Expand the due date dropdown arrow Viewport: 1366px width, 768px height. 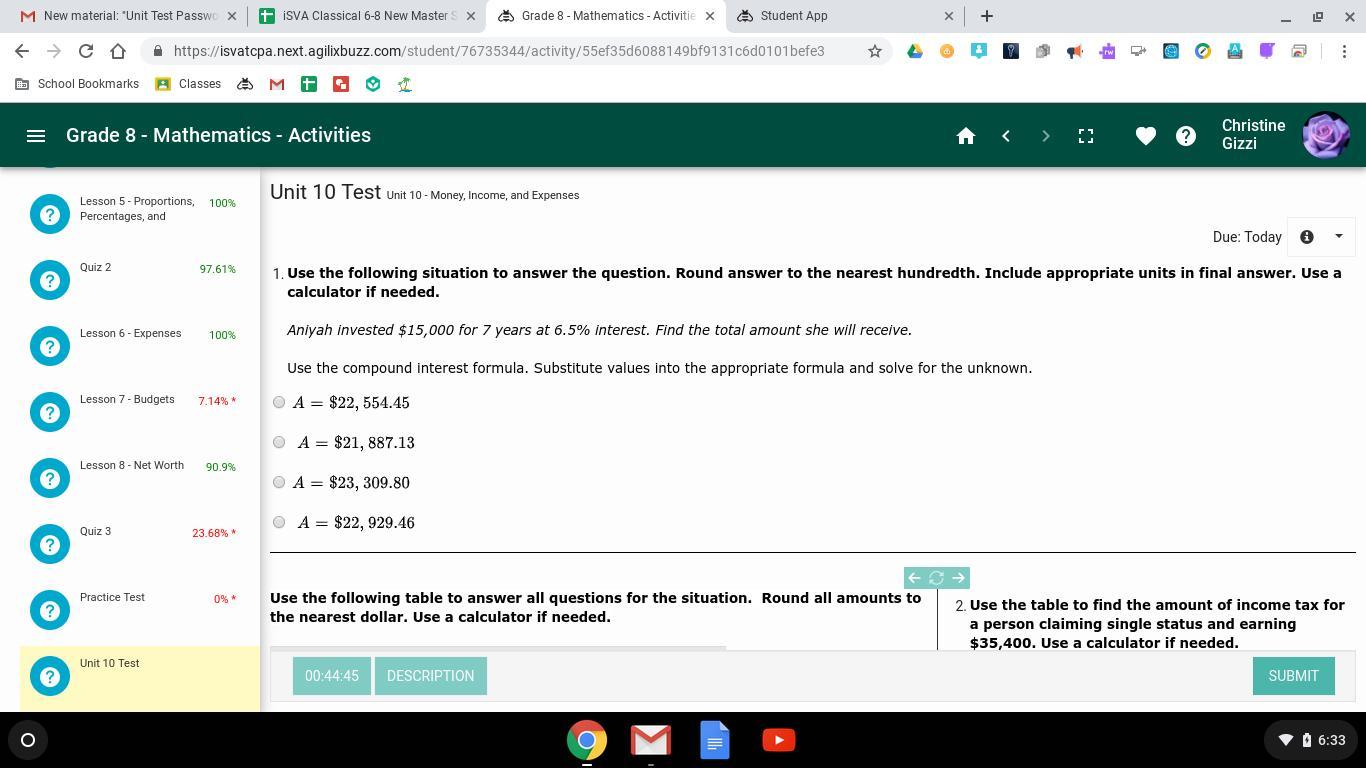1338,237
